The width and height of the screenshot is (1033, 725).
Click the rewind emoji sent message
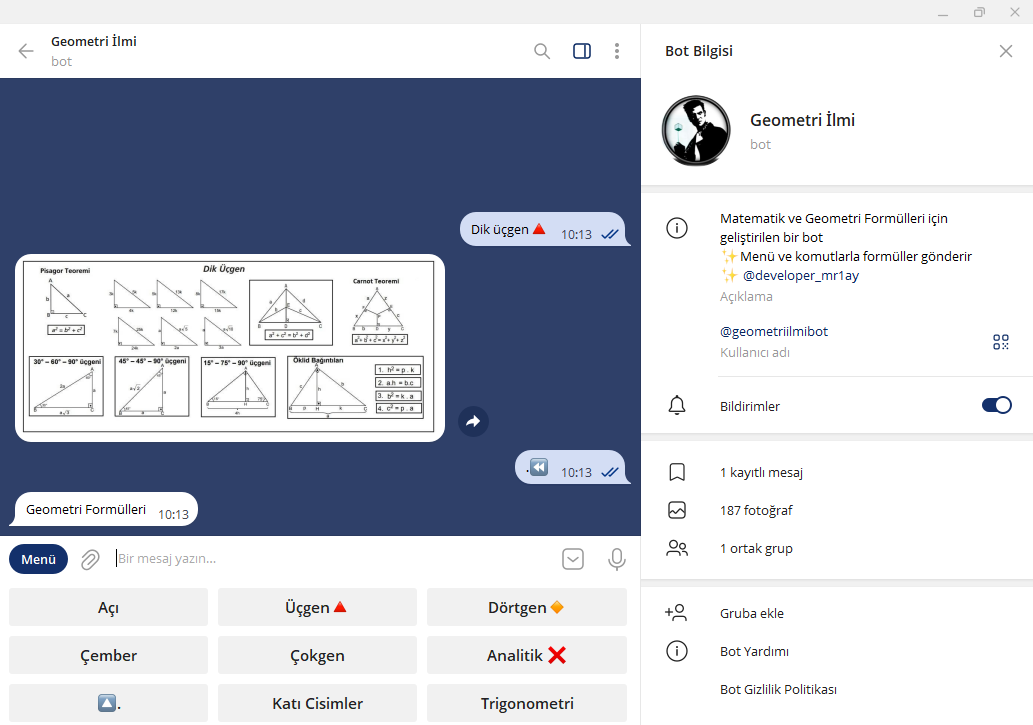[571, 467]
